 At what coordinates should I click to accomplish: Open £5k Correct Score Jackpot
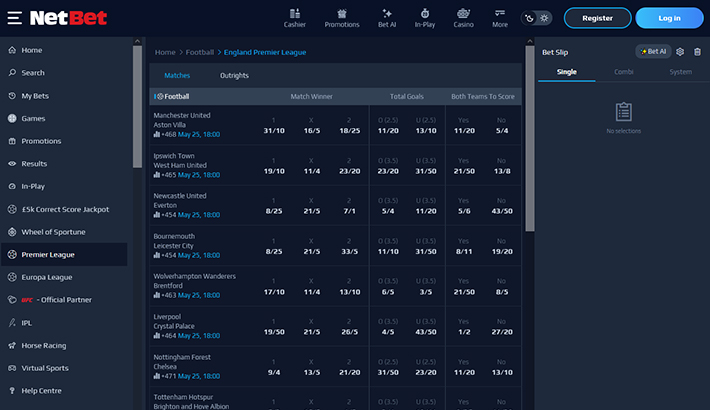coord(64,209)
